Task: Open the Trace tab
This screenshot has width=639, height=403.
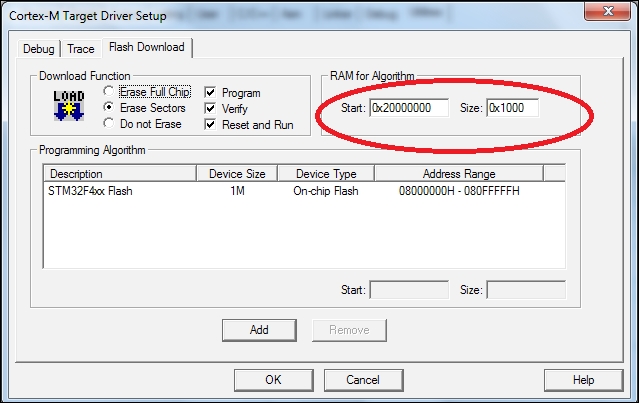Action: 81,49
